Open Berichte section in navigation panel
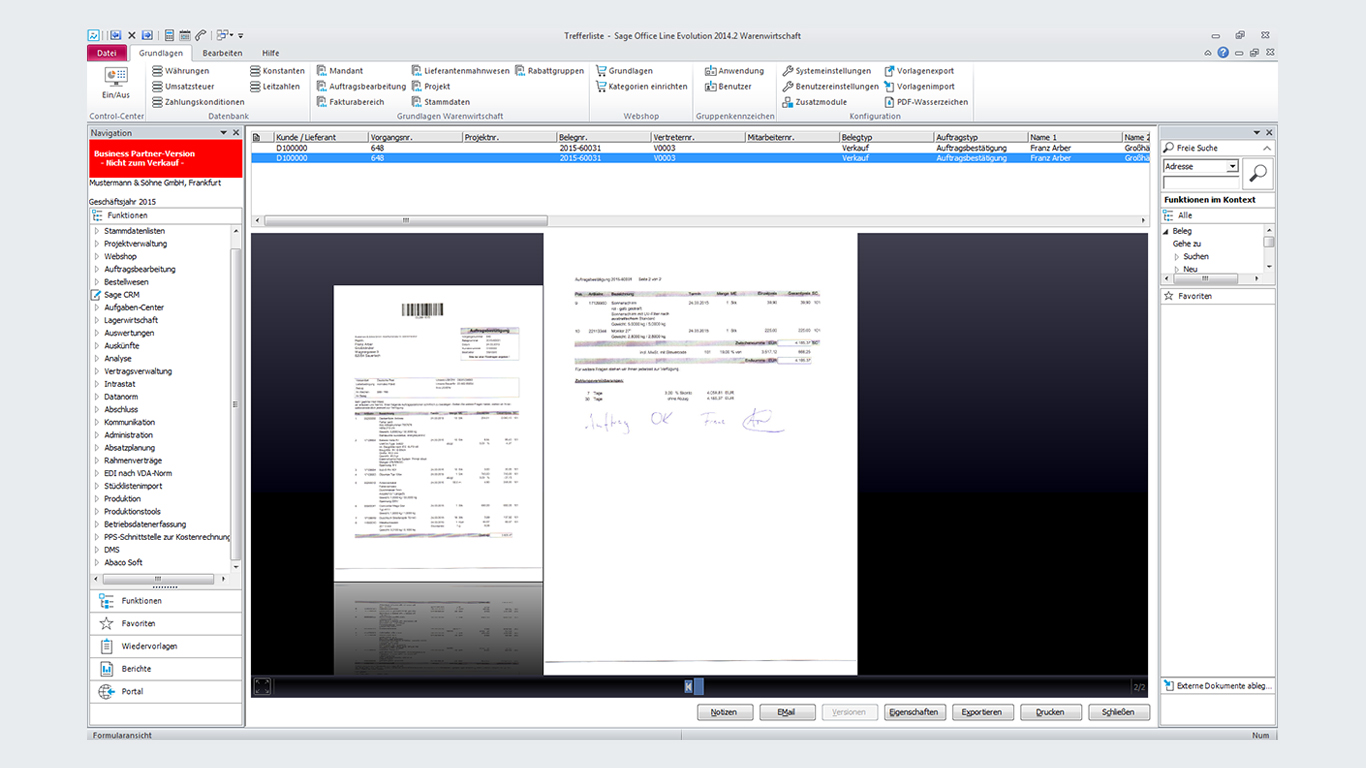Viewport: 1366px width, 768px height. click(166, 669)
